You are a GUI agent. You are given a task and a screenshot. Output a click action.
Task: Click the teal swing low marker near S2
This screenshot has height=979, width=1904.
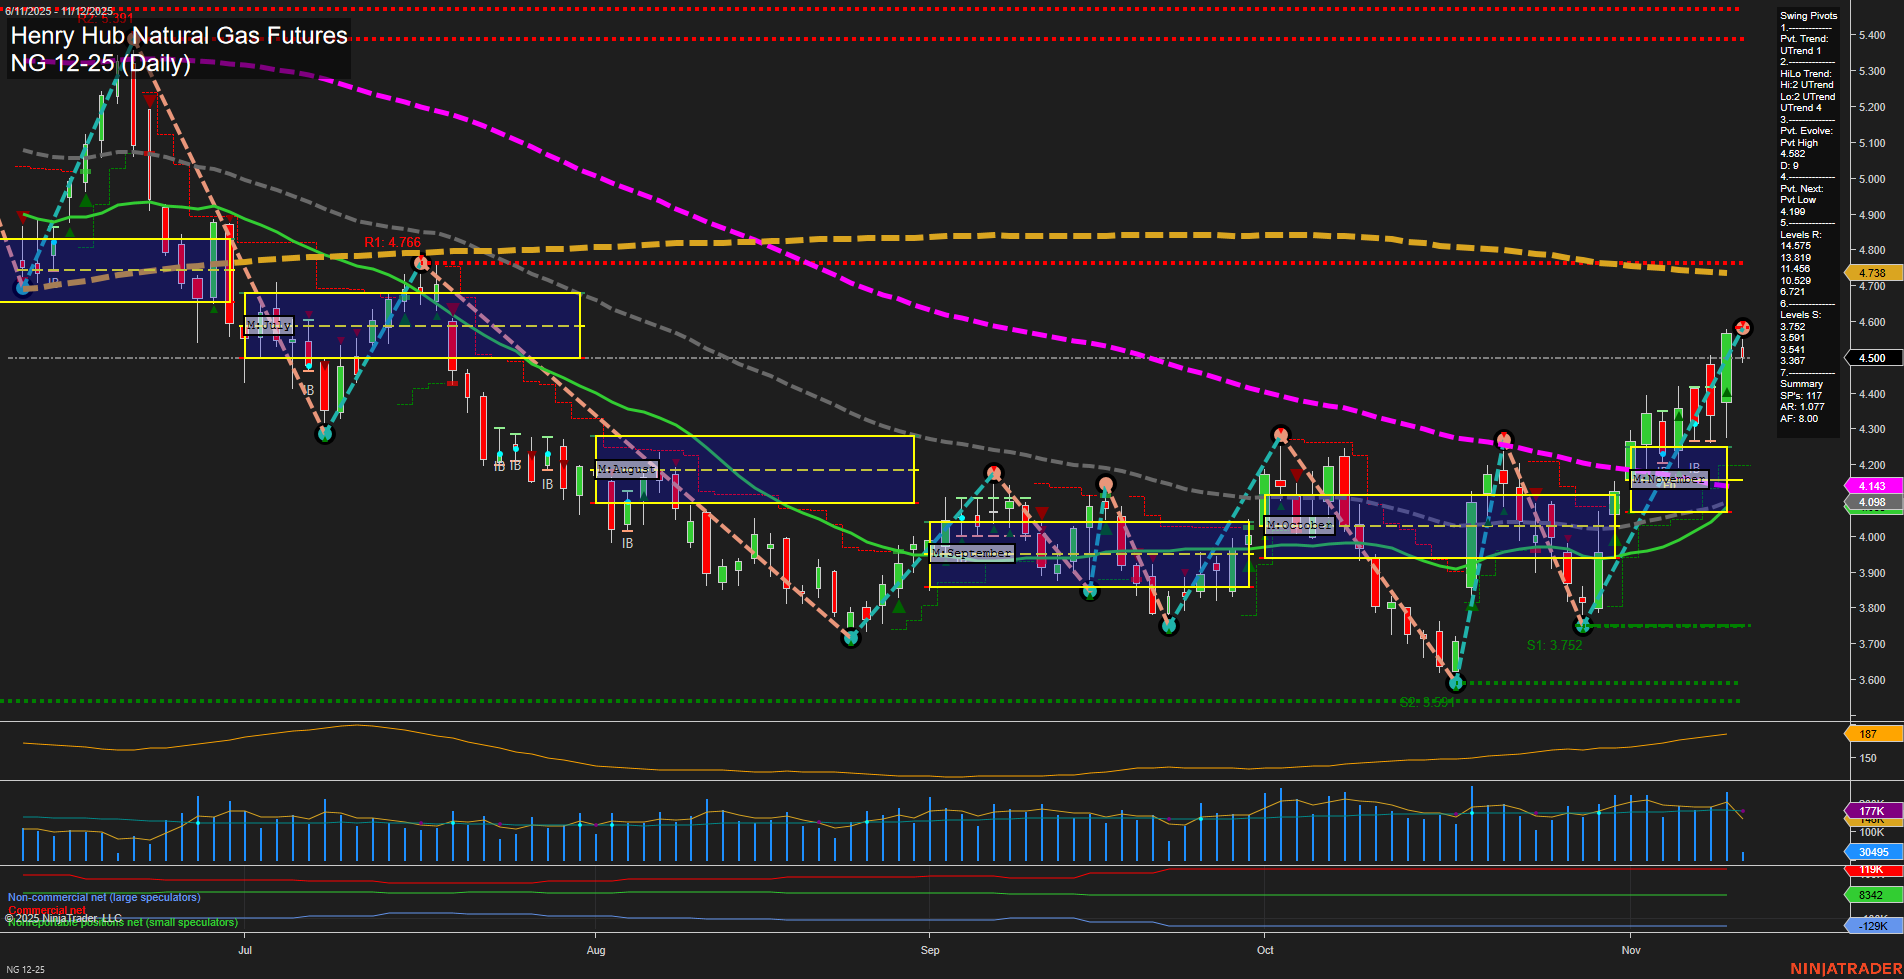pos(1458,685)
